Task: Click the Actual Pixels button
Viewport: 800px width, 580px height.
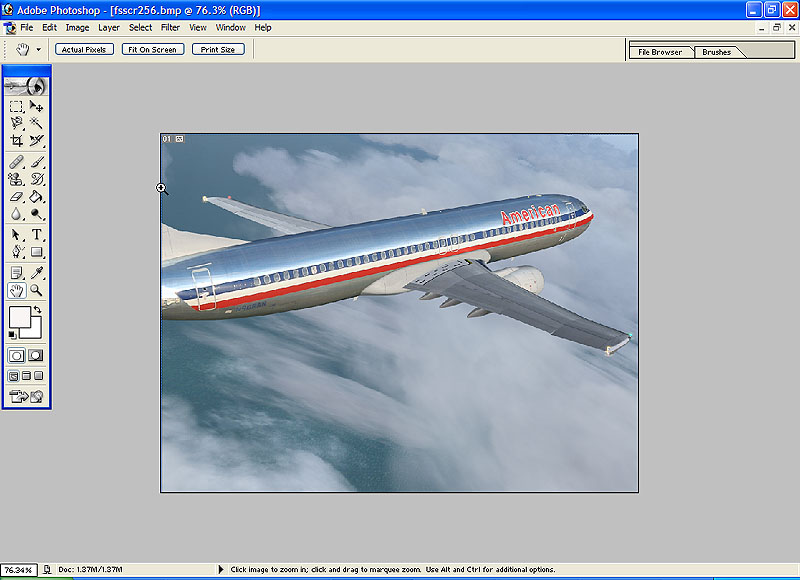Action: click(85, 49)
